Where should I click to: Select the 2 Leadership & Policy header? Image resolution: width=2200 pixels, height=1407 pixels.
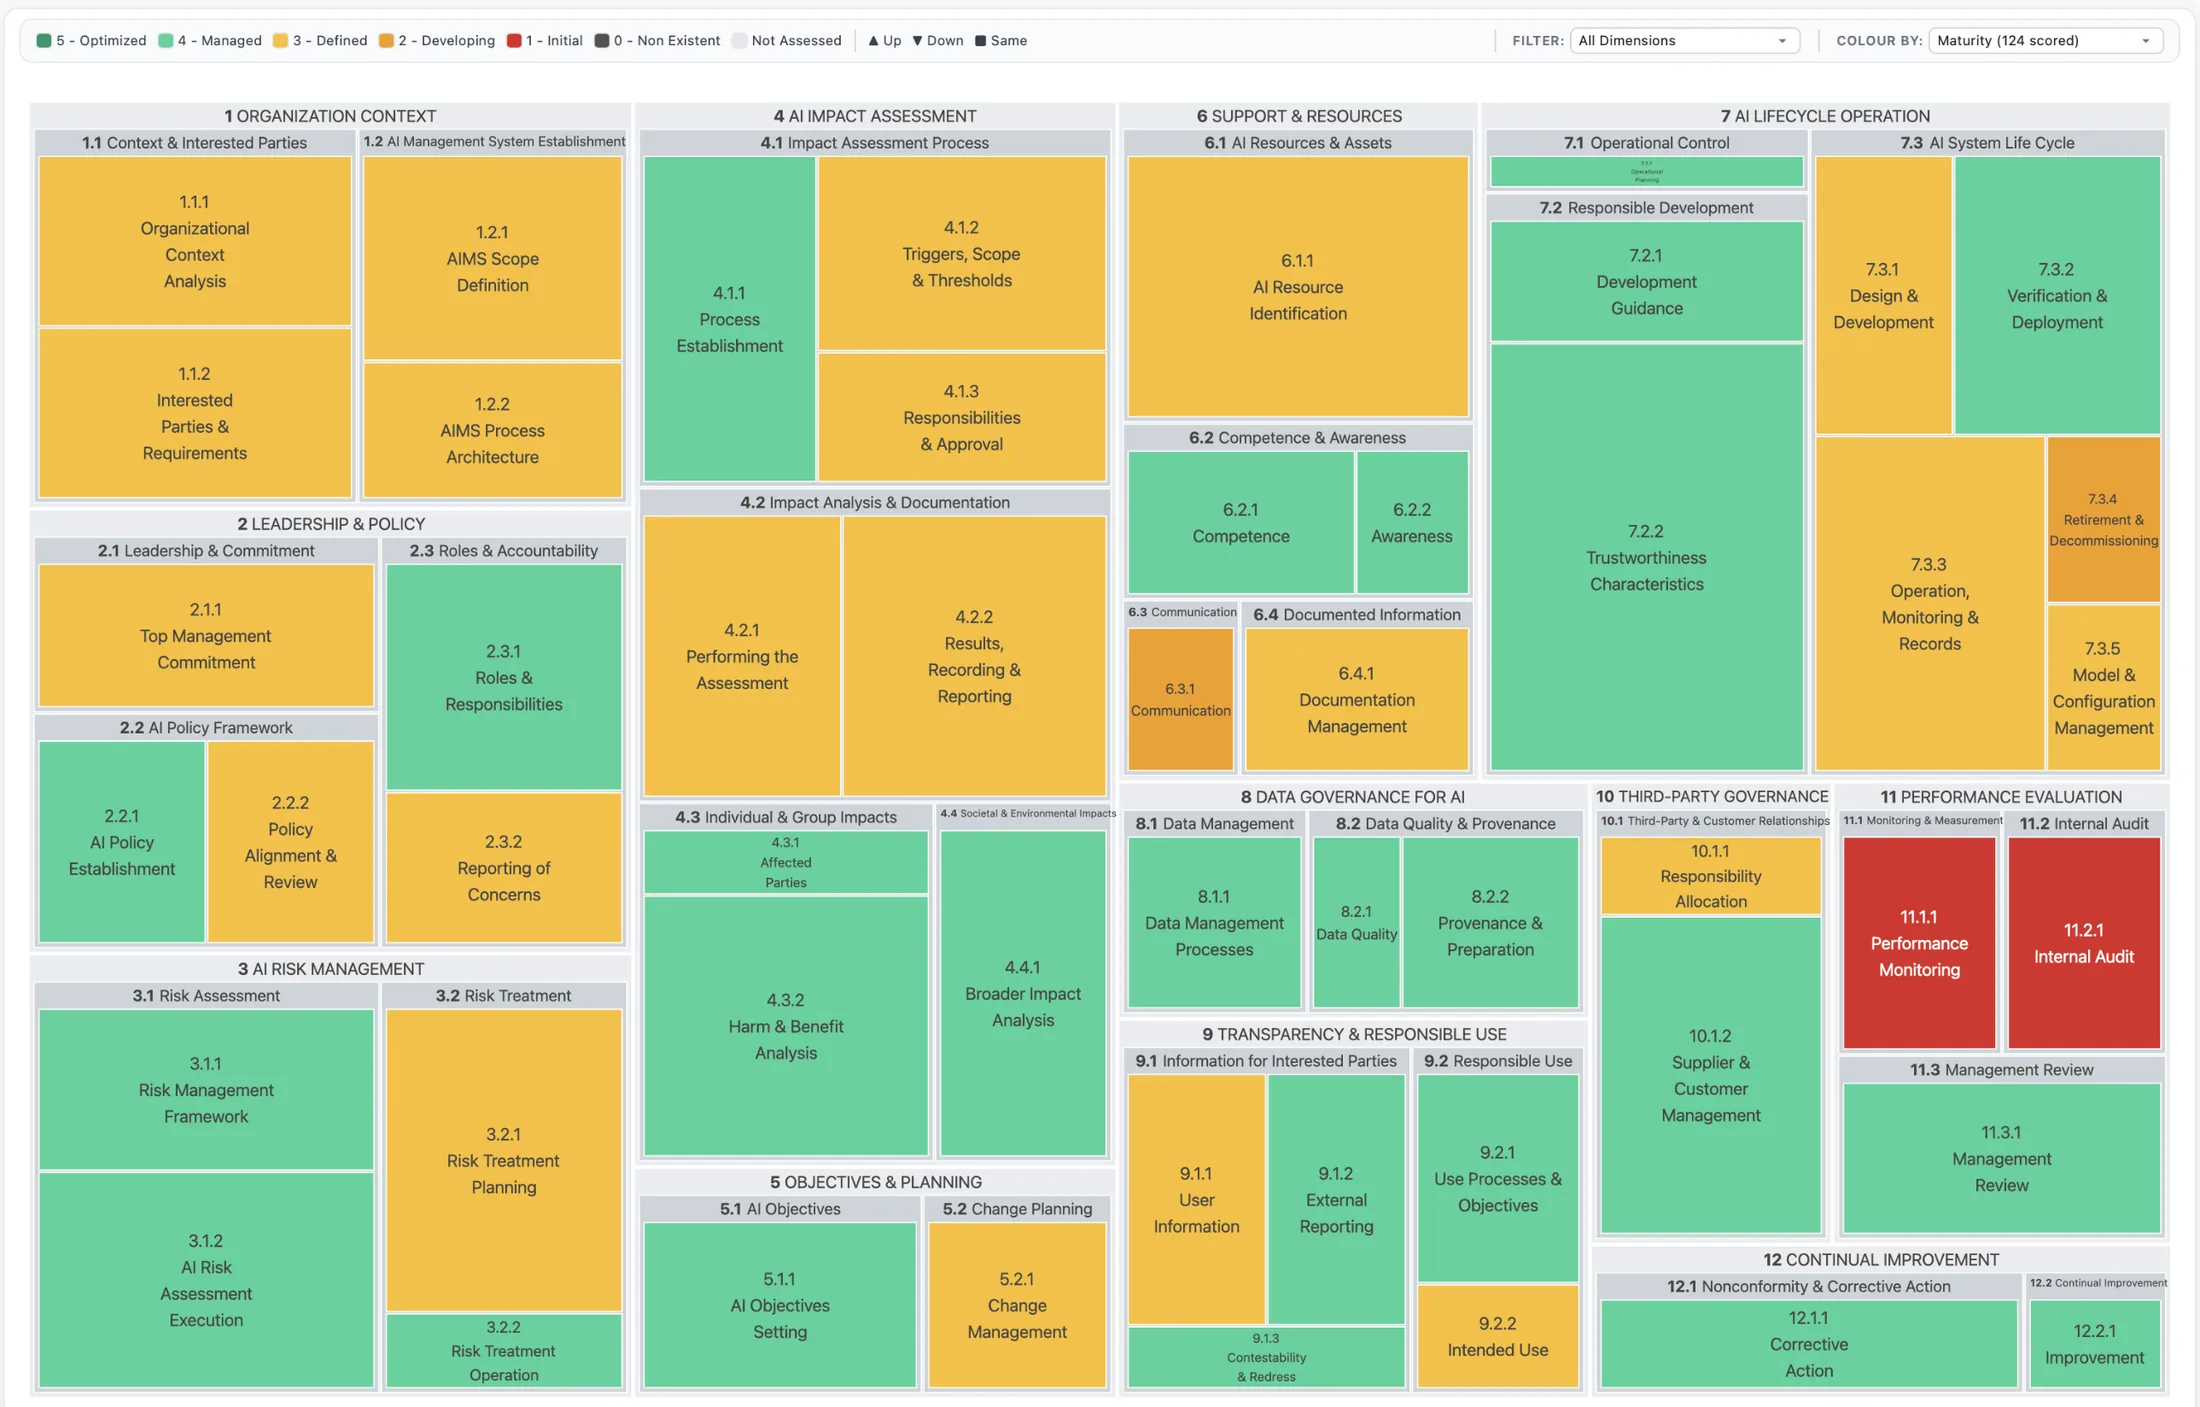tap(331, 524)
